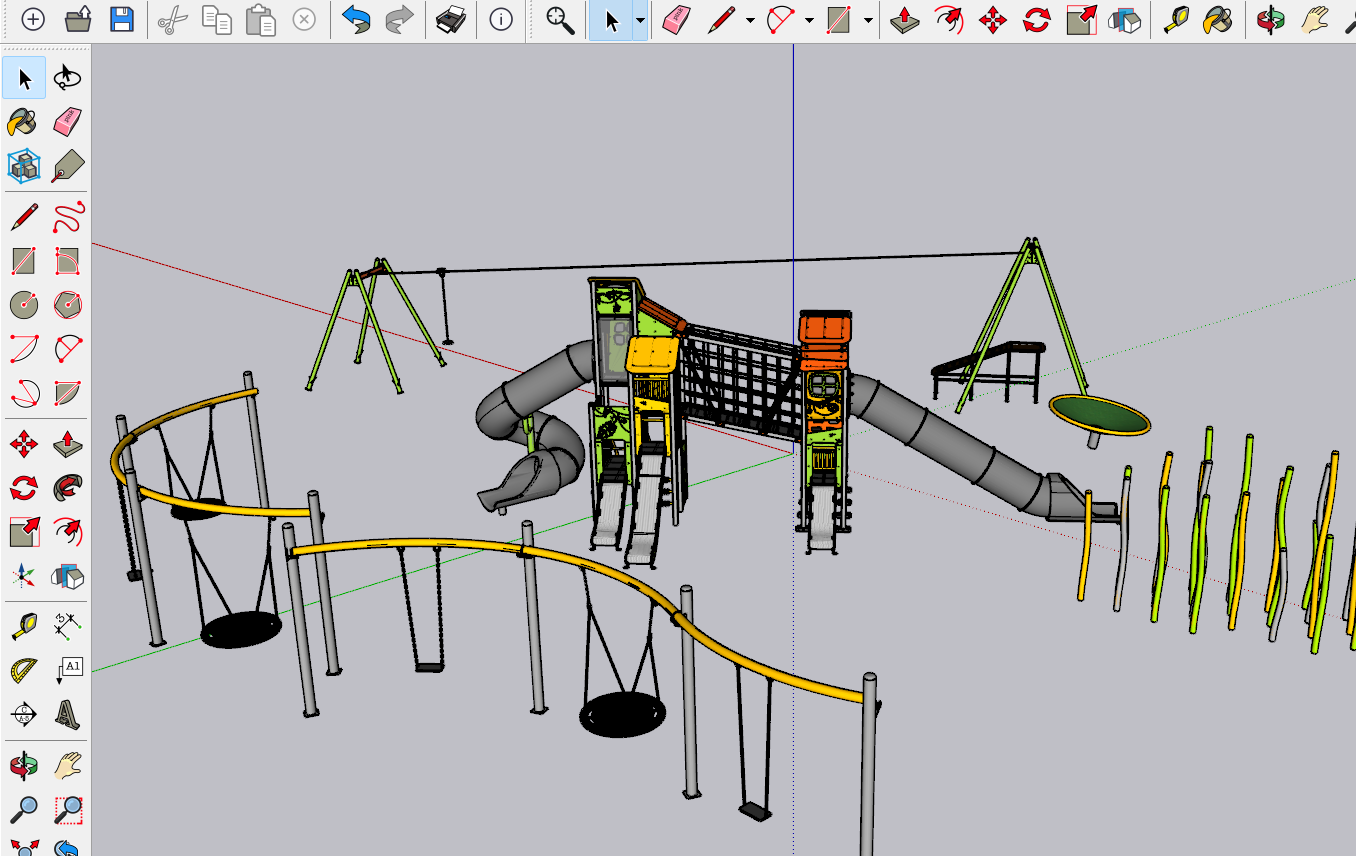Select the Pie tool
Image resolution: width=1356 pixels, height=856 pixels.
68,392
